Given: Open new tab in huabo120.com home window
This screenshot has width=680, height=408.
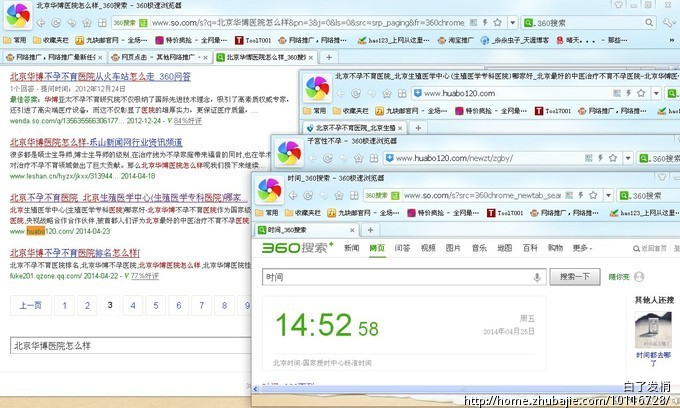Looking at the screenshot, I should click(418, 128).
